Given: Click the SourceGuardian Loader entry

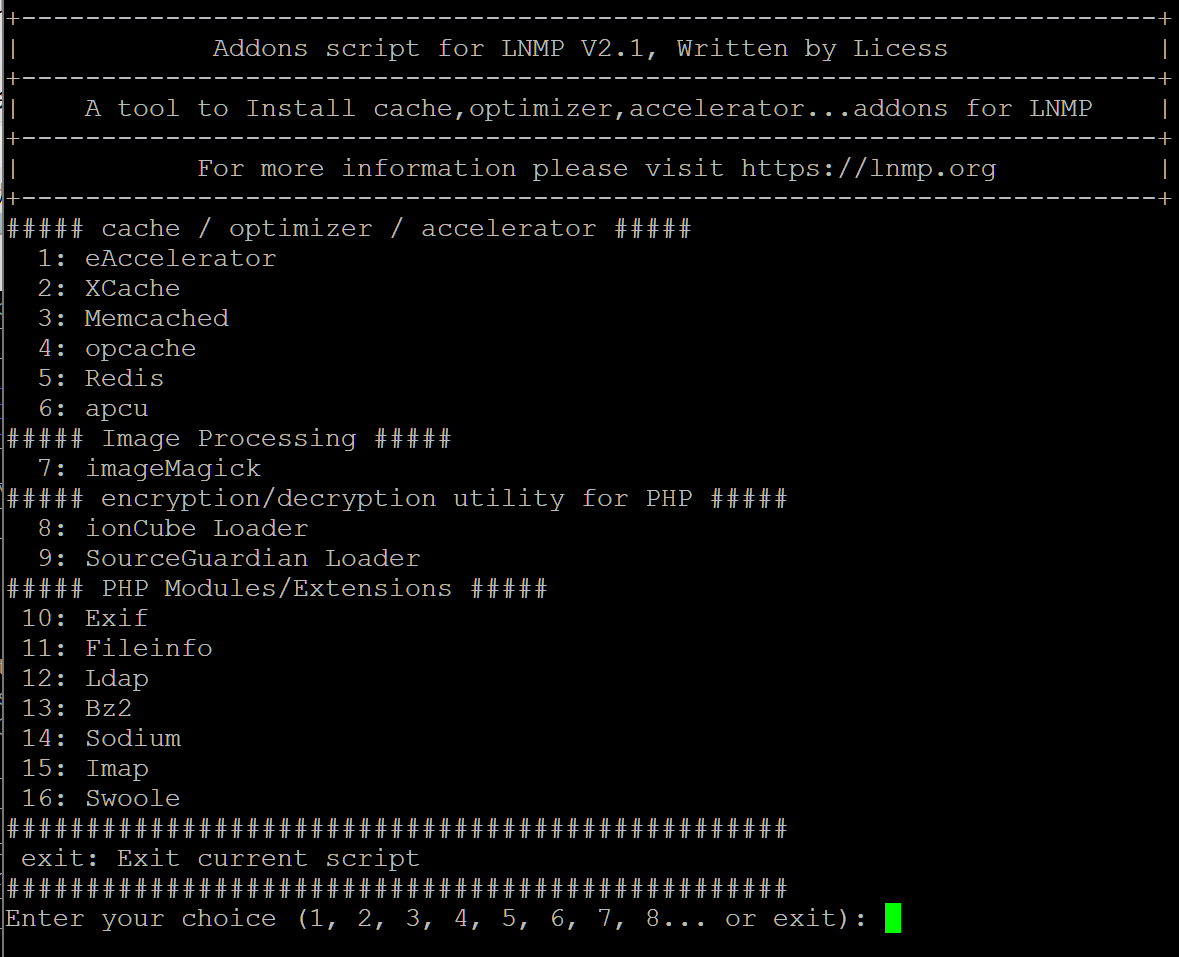Looking at the screenshot, I should click(252, 558).
